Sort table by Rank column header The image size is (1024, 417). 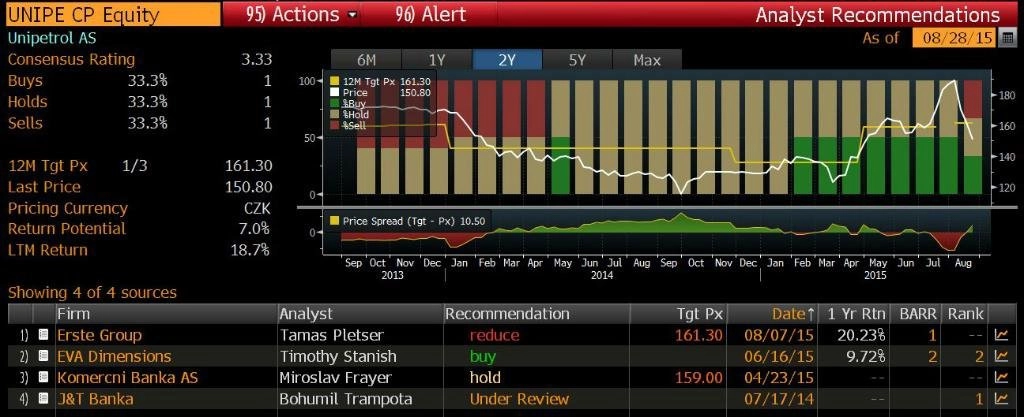(x=965, y=314)
